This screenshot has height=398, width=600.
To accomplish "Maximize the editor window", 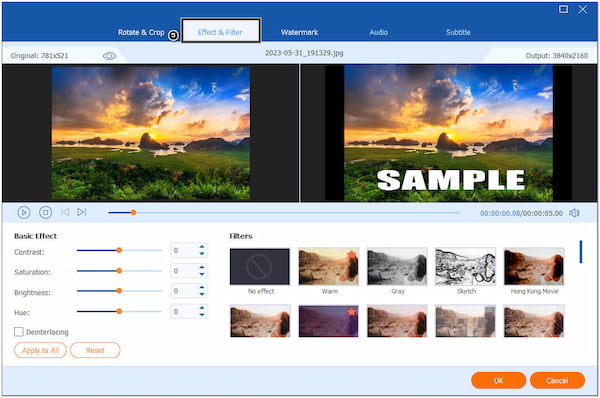I will pos(563,9).
